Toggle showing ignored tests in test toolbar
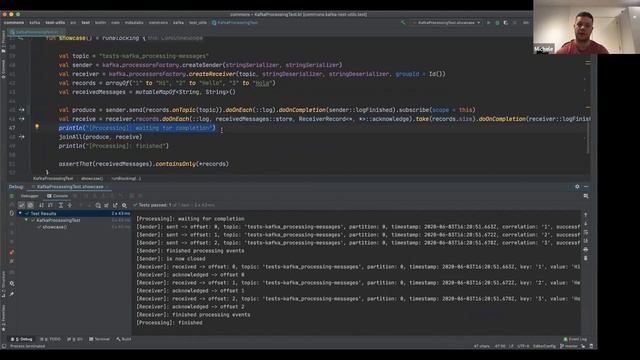This screenshot has height=360, width=640. (30, 205)
